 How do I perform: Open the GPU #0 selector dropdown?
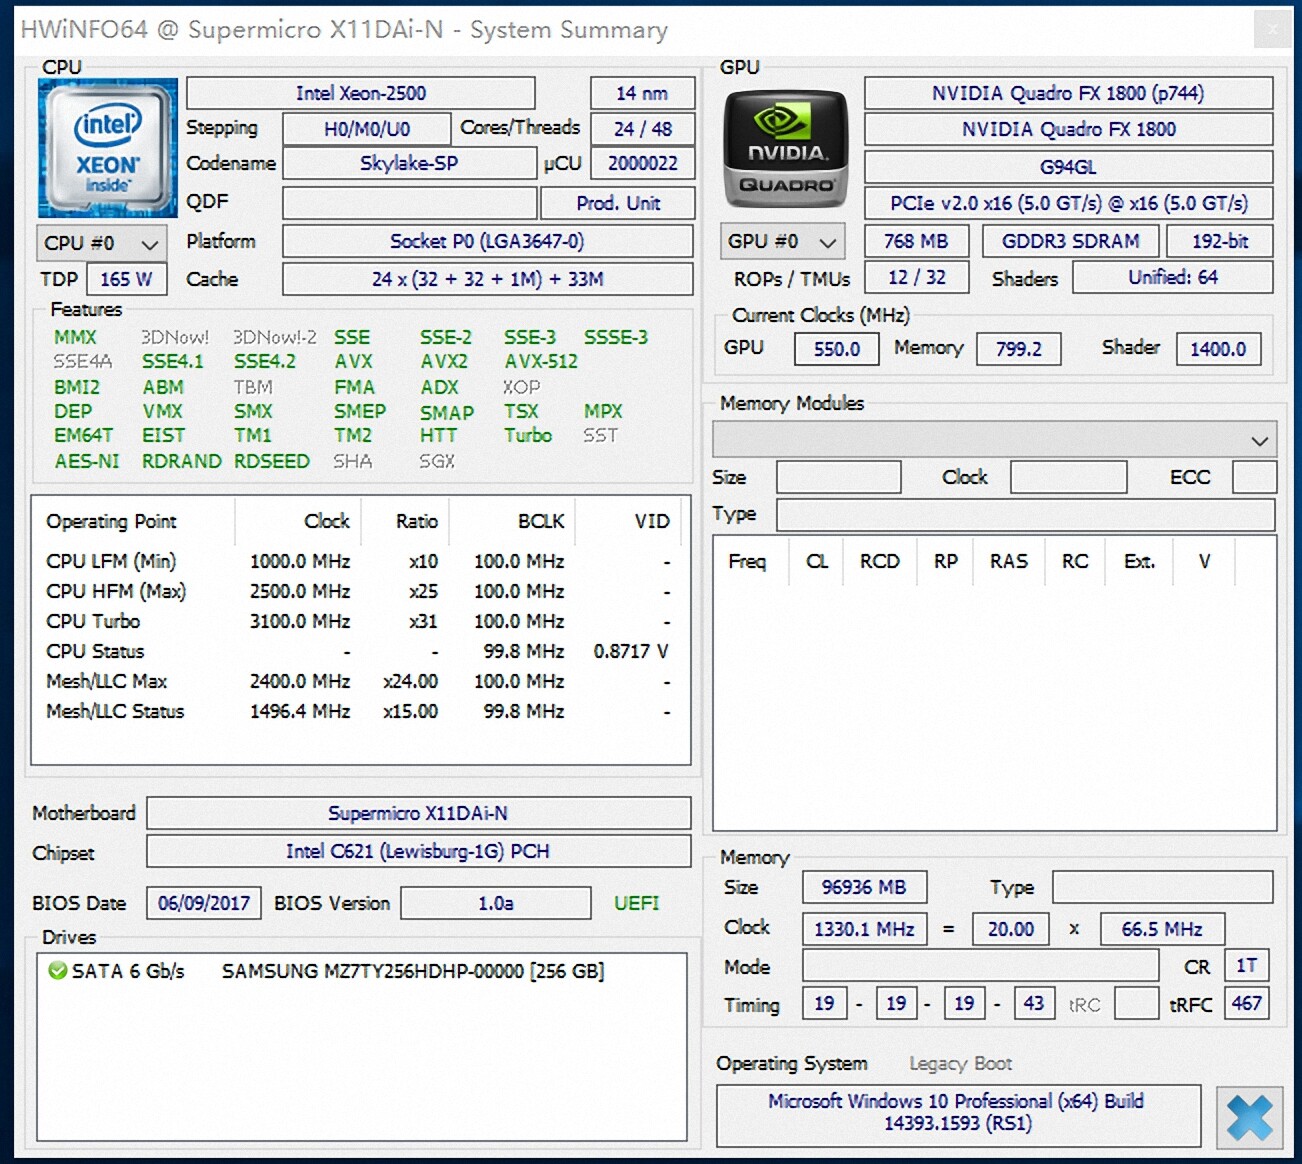[x=782, y=241]
